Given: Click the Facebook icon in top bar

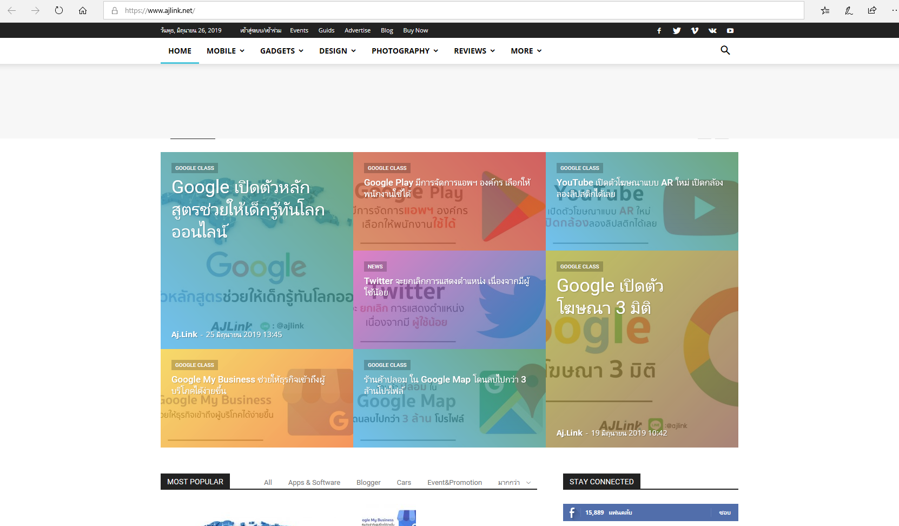Looking at the screenshot, I should click(659, 31).
